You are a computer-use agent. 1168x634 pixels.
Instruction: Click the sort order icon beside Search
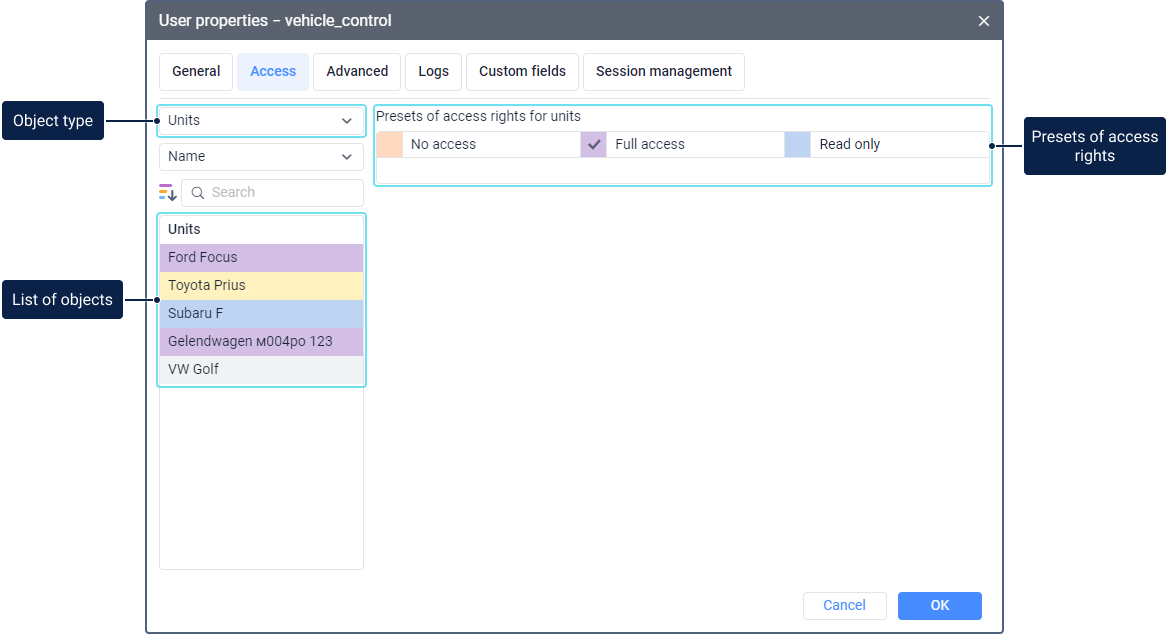tap(167, 192)
